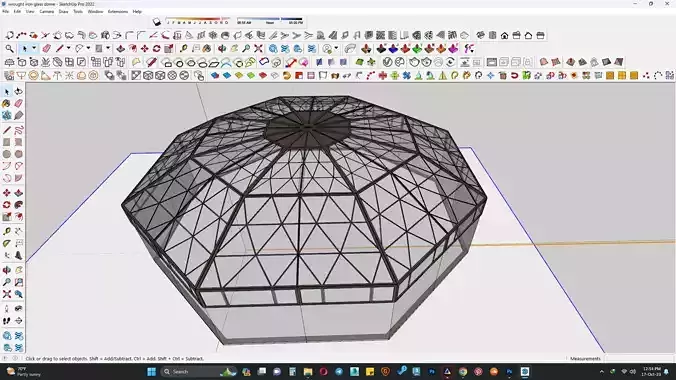Open the Help menu
Viewport: 676px width, 380px height.
tap(137, 12)
